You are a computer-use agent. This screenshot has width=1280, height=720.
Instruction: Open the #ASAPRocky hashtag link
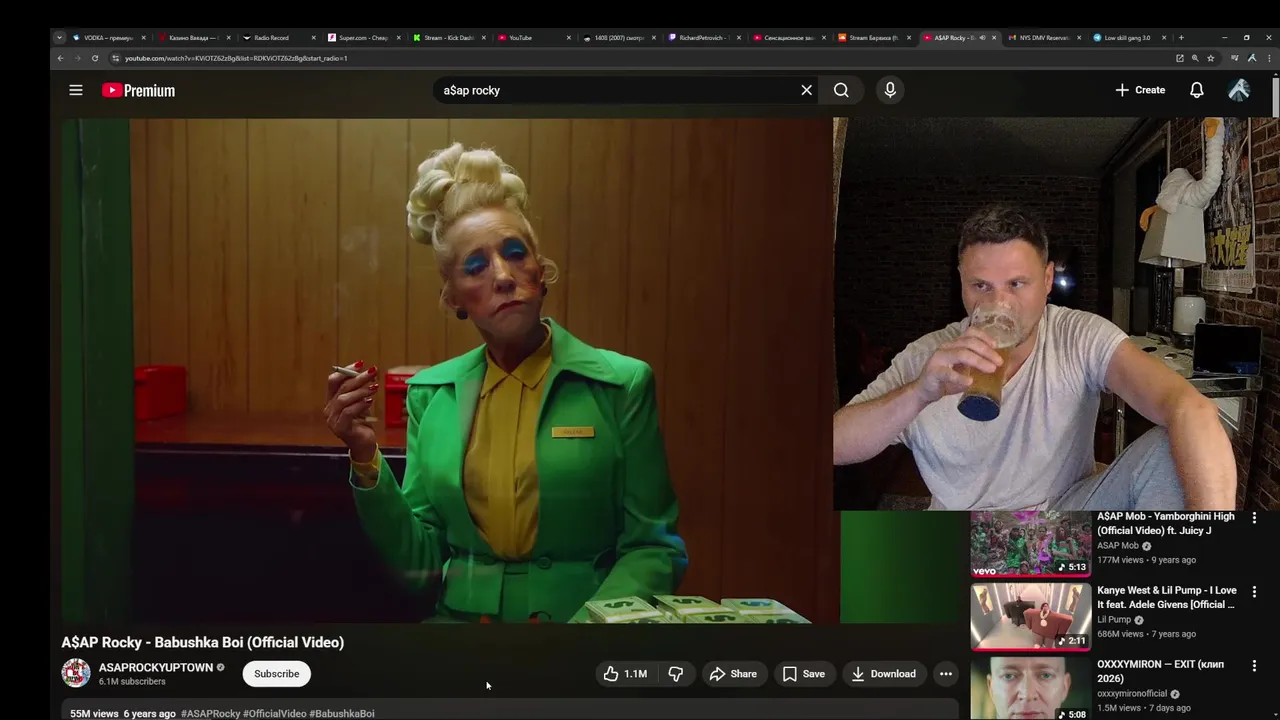211,714
